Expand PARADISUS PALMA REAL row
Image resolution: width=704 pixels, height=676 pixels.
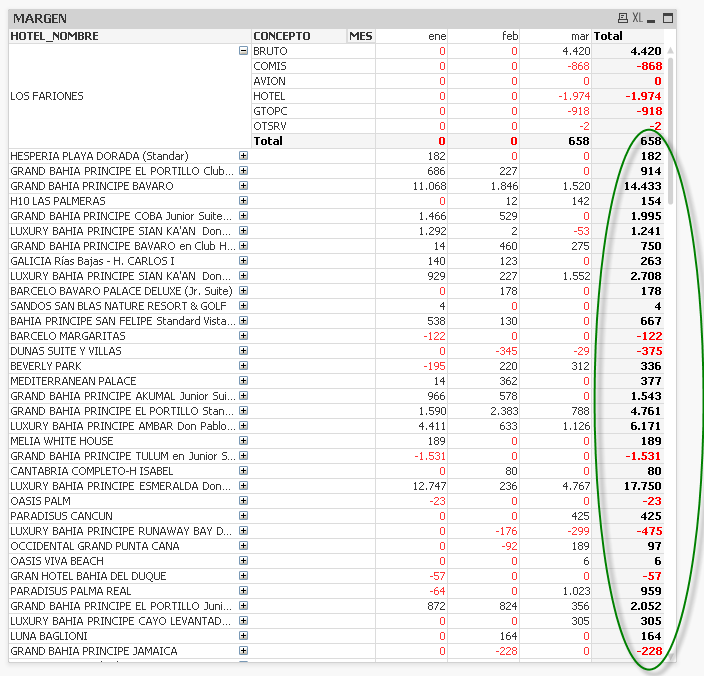click(x=243, y=591)
